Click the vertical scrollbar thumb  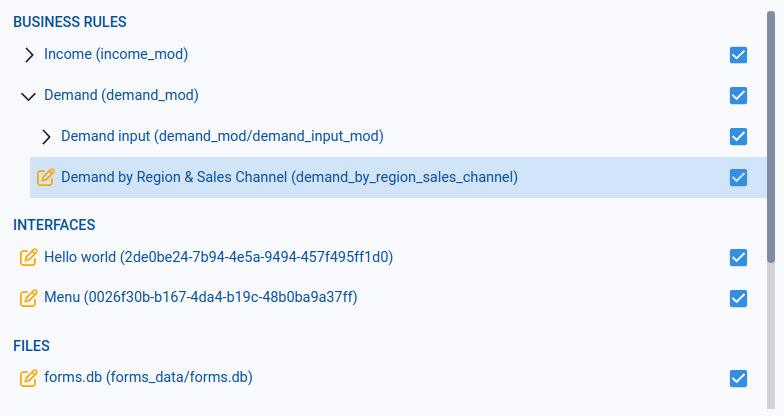point(771,120)
